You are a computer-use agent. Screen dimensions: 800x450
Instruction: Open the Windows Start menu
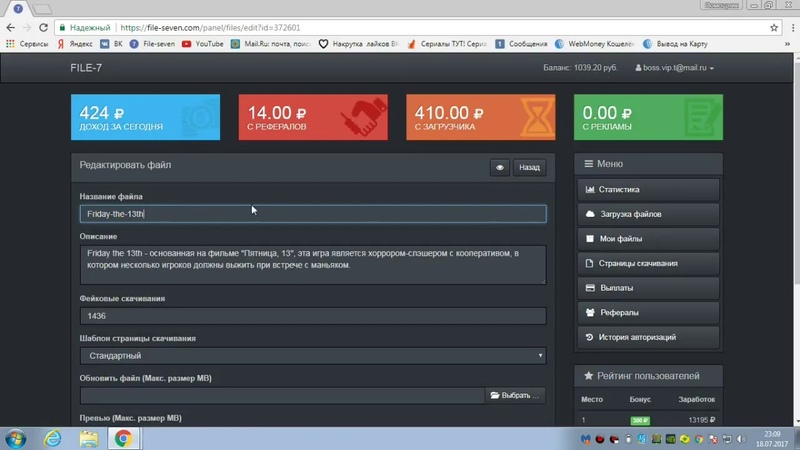coord(16,438)
